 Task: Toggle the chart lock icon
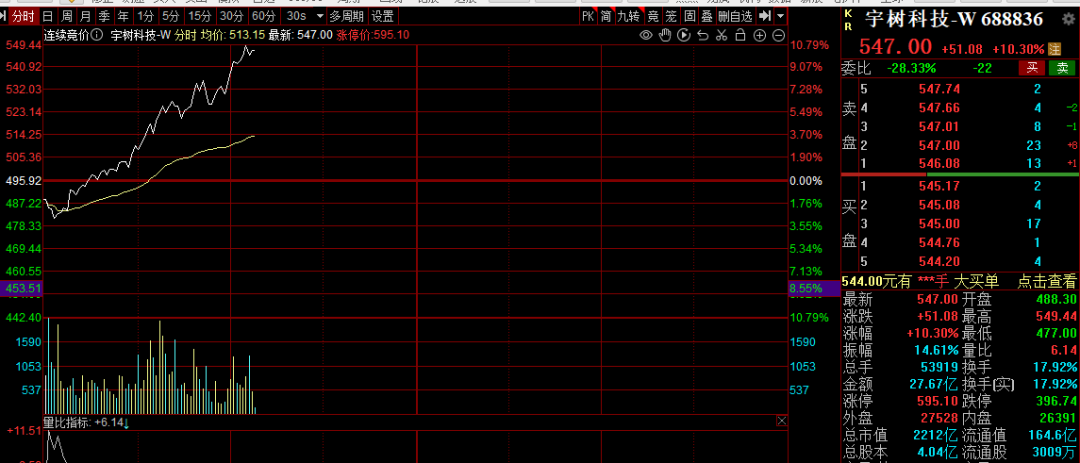[x=740, y=35]
